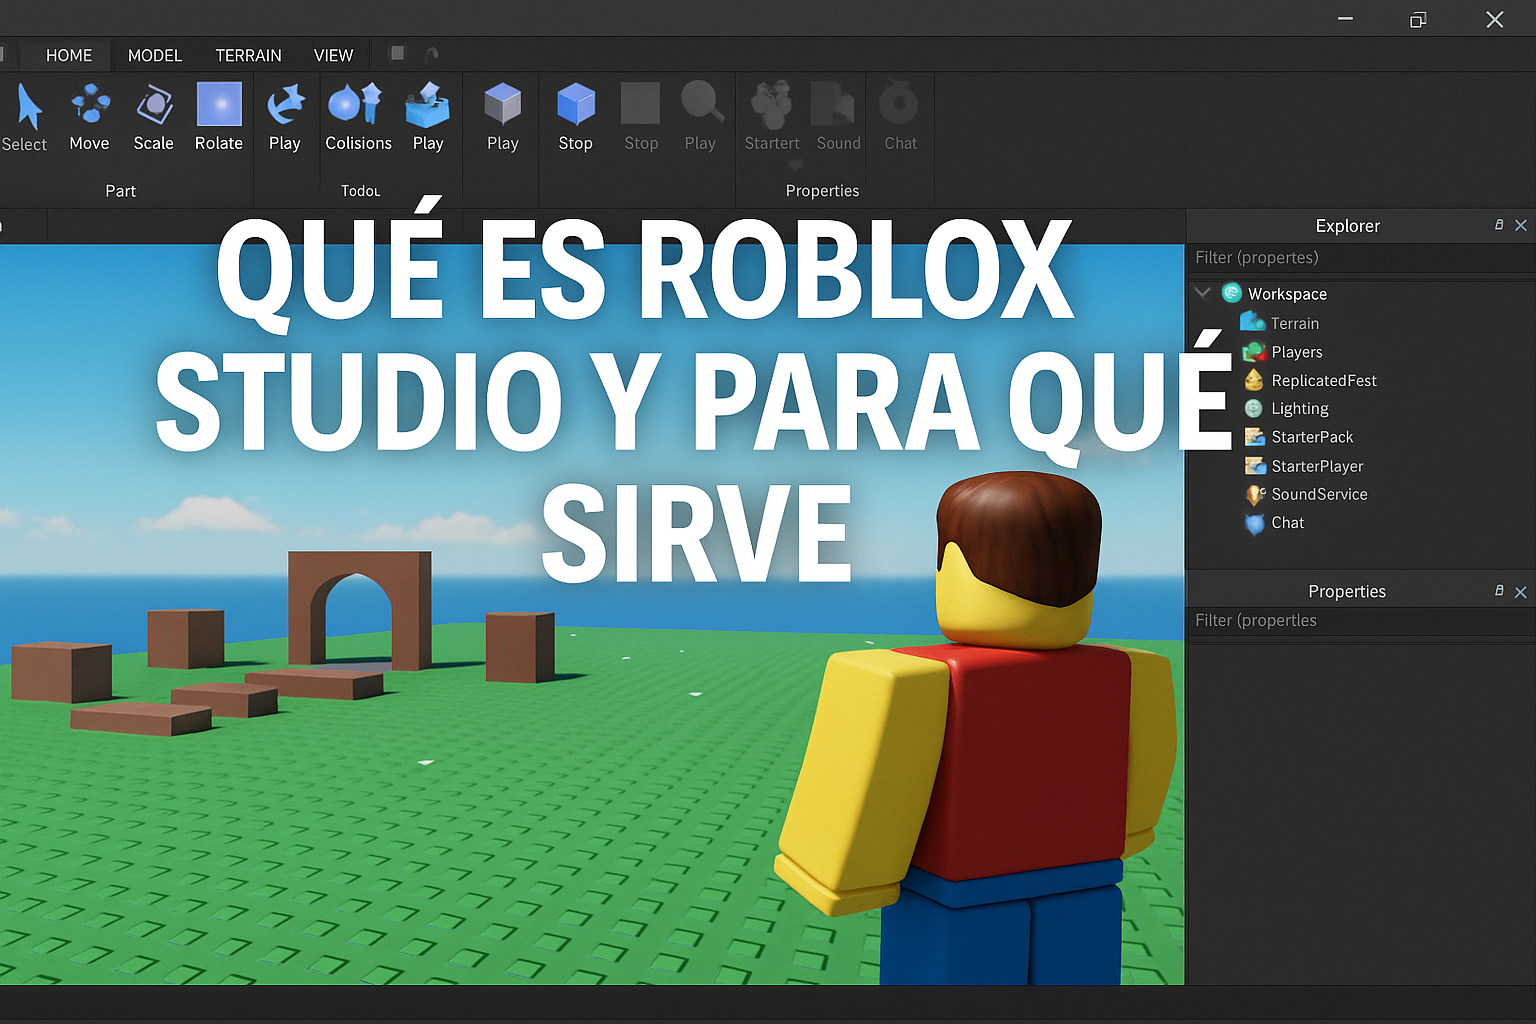Screen dimensions: 1536x1024
Task: Focus the Properties filter input
Action: pyautogui.click(x=1360, y=621)
